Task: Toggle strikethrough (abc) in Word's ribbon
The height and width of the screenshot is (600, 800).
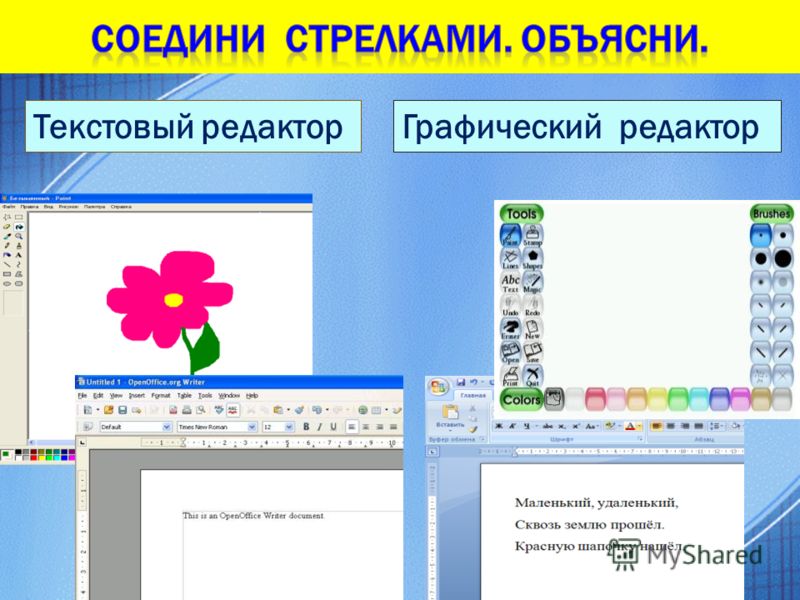Action: coord(547,426)
